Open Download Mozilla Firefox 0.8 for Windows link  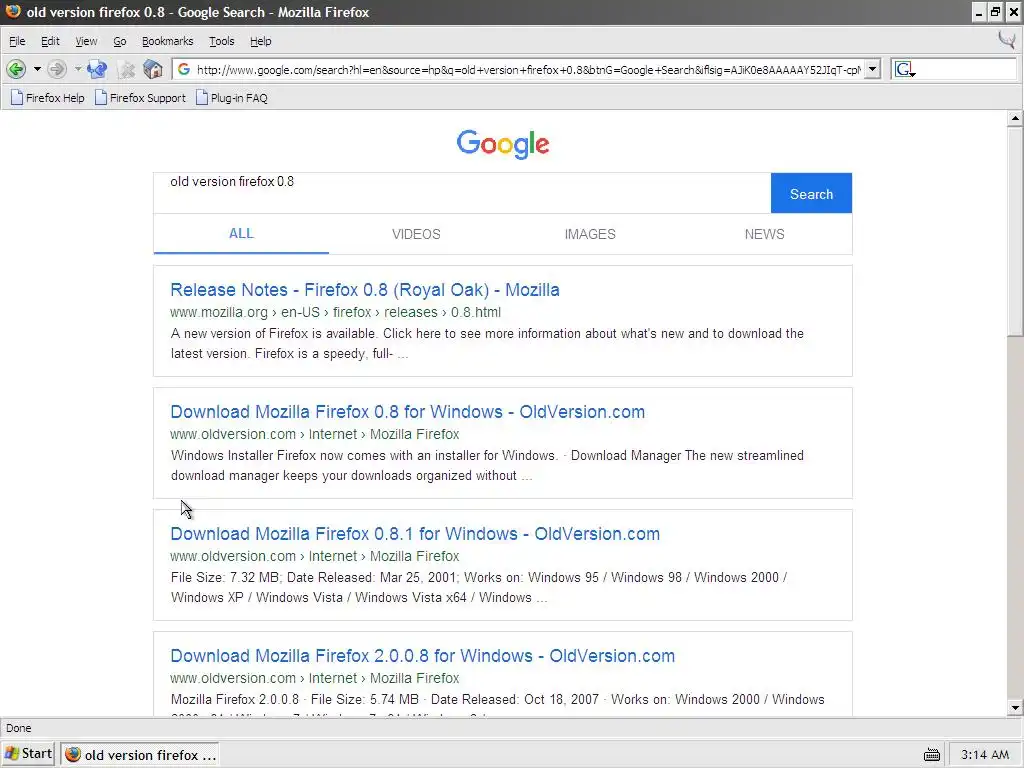click(x=408, y=412)
